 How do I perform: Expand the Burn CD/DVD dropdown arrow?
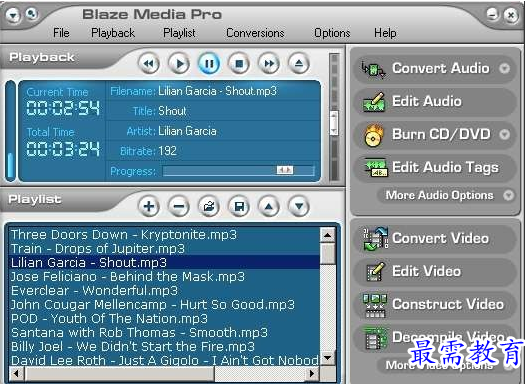click(505, 135)
